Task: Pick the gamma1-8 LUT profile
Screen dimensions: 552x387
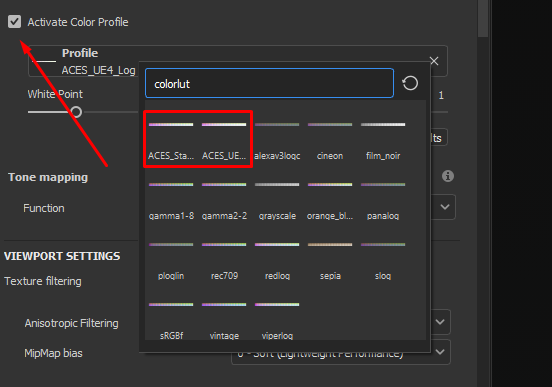Action: (x=171, y=200)
